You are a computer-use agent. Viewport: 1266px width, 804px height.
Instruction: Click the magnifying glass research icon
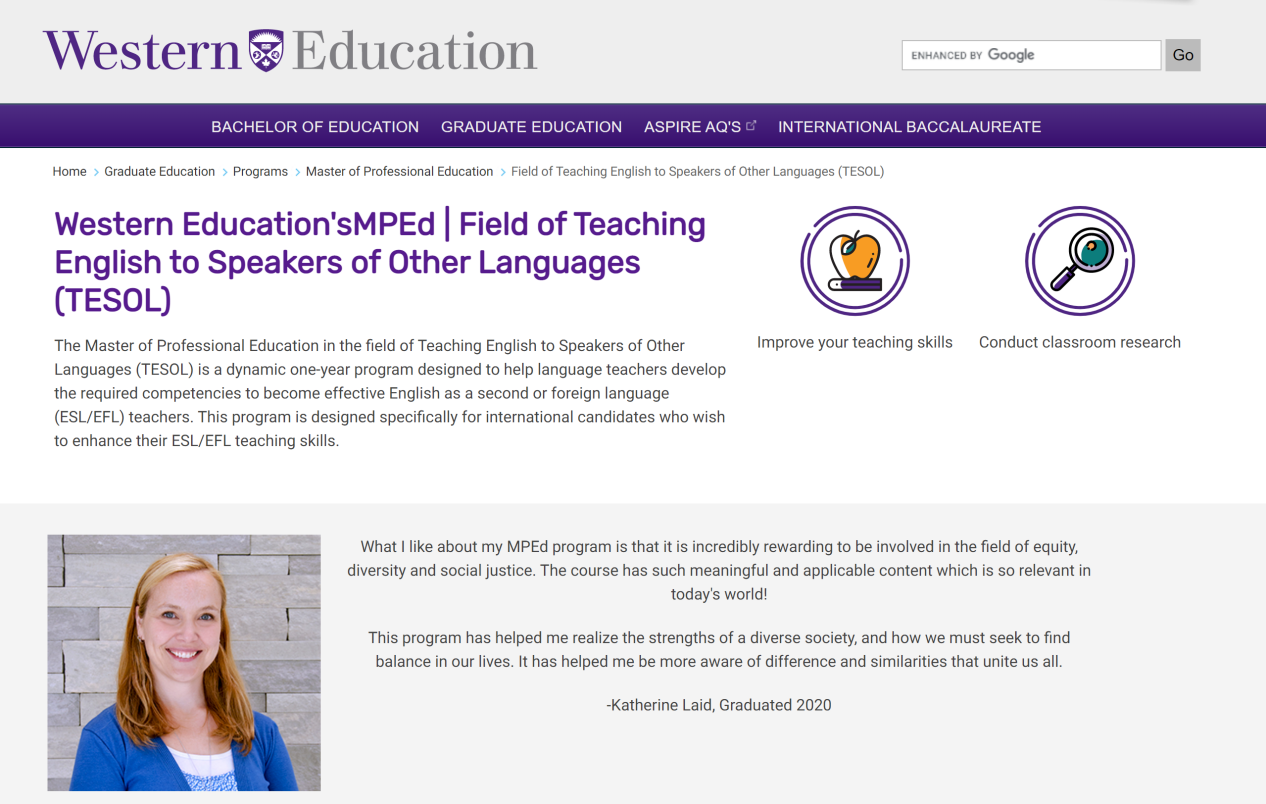1079,261
